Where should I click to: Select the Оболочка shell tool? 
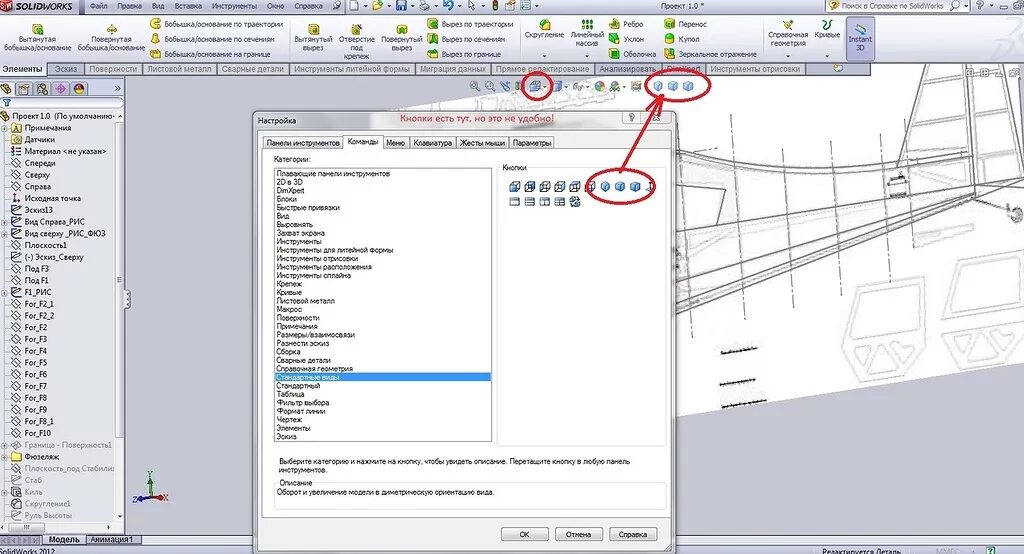pos(632,54)
